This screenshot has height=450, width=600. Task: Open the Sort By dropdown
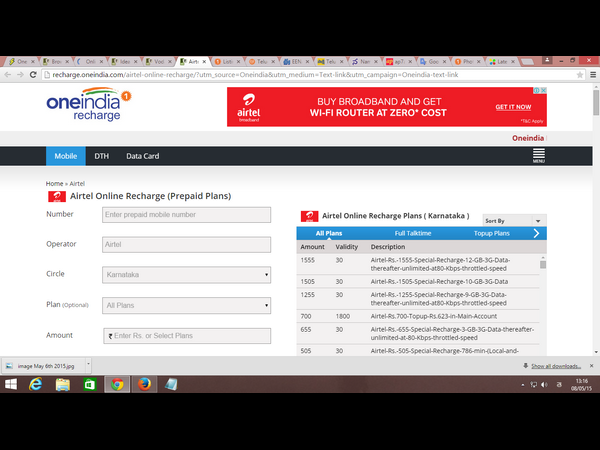coord(514,220)
